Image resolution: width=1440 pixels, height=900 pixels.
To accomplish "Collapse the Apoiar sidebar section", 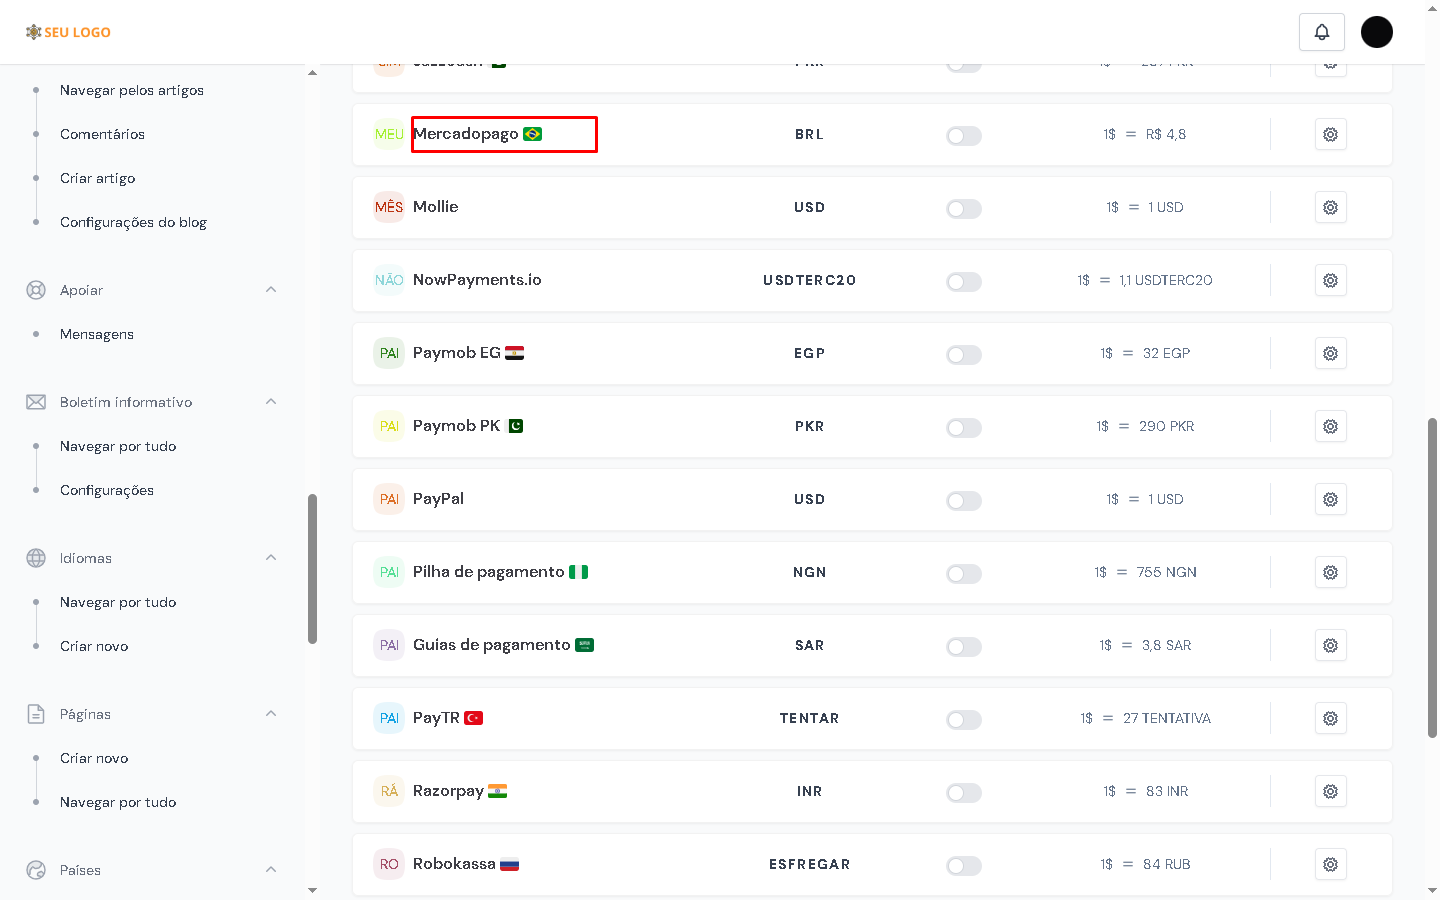I will [271, 290].
